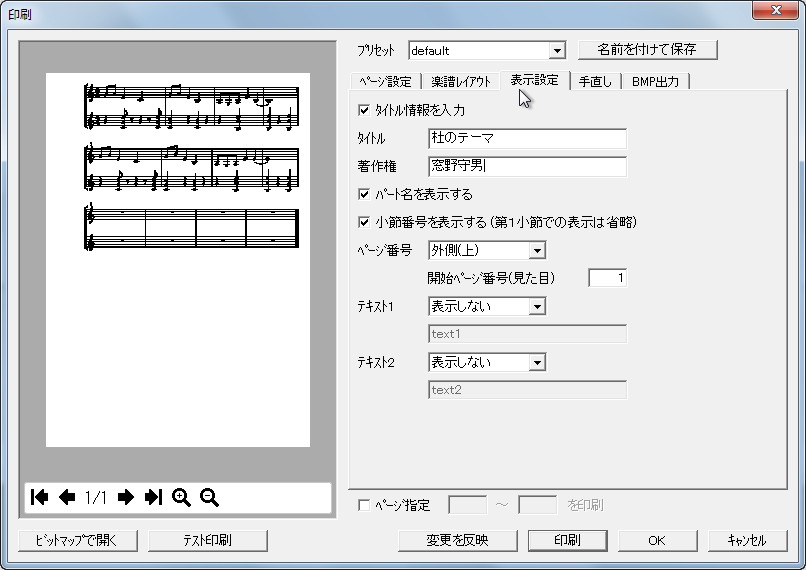Click the タイトル text field
Image resolution: width=806 pixels, height=570 pixels.
(x=527, y=138)
